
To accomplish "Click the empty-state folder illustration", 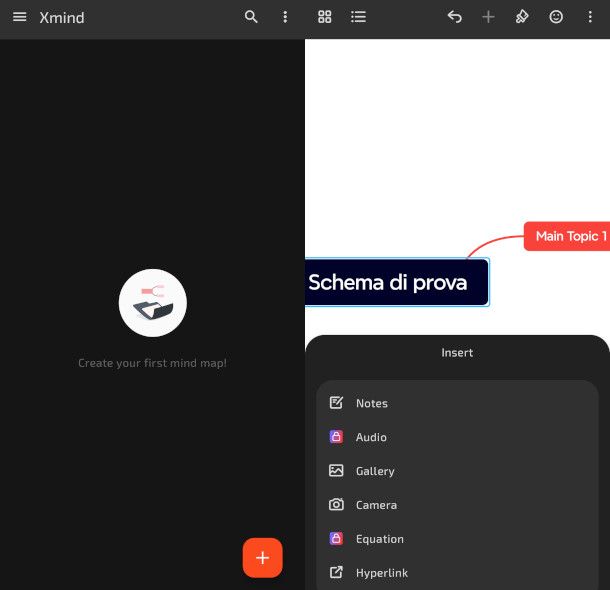I will pos(153,303).
